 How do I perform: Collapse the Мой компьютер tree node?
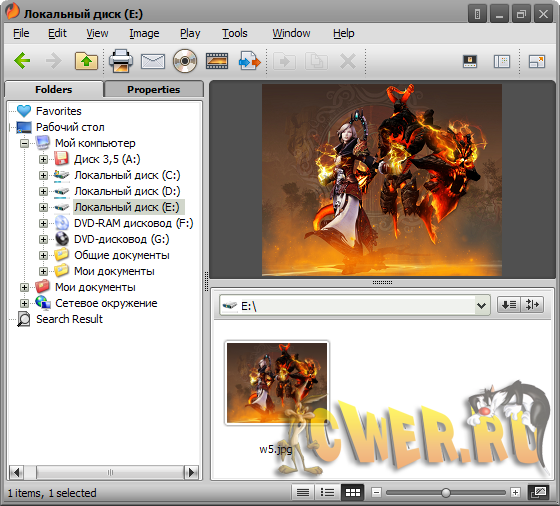coord(24,144)
